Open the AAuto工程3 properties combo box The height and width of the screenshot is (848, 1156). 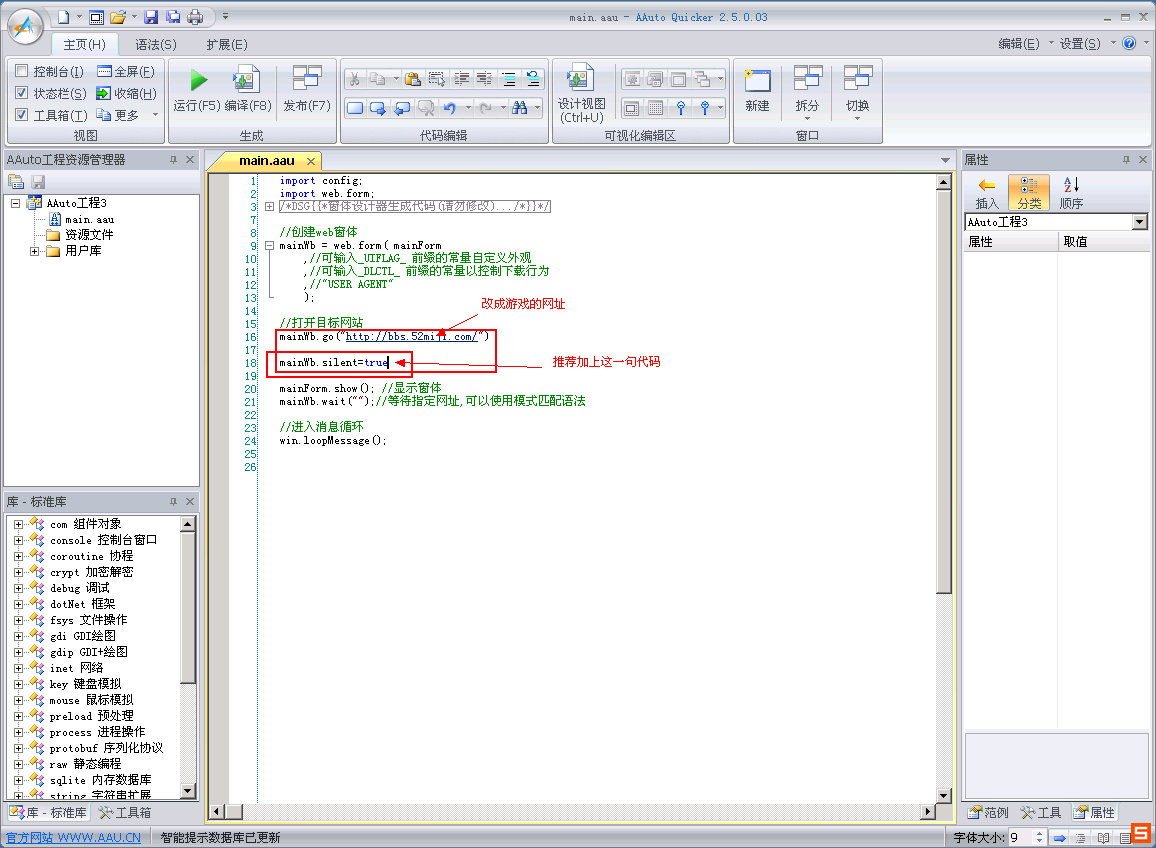point(1140,222)
